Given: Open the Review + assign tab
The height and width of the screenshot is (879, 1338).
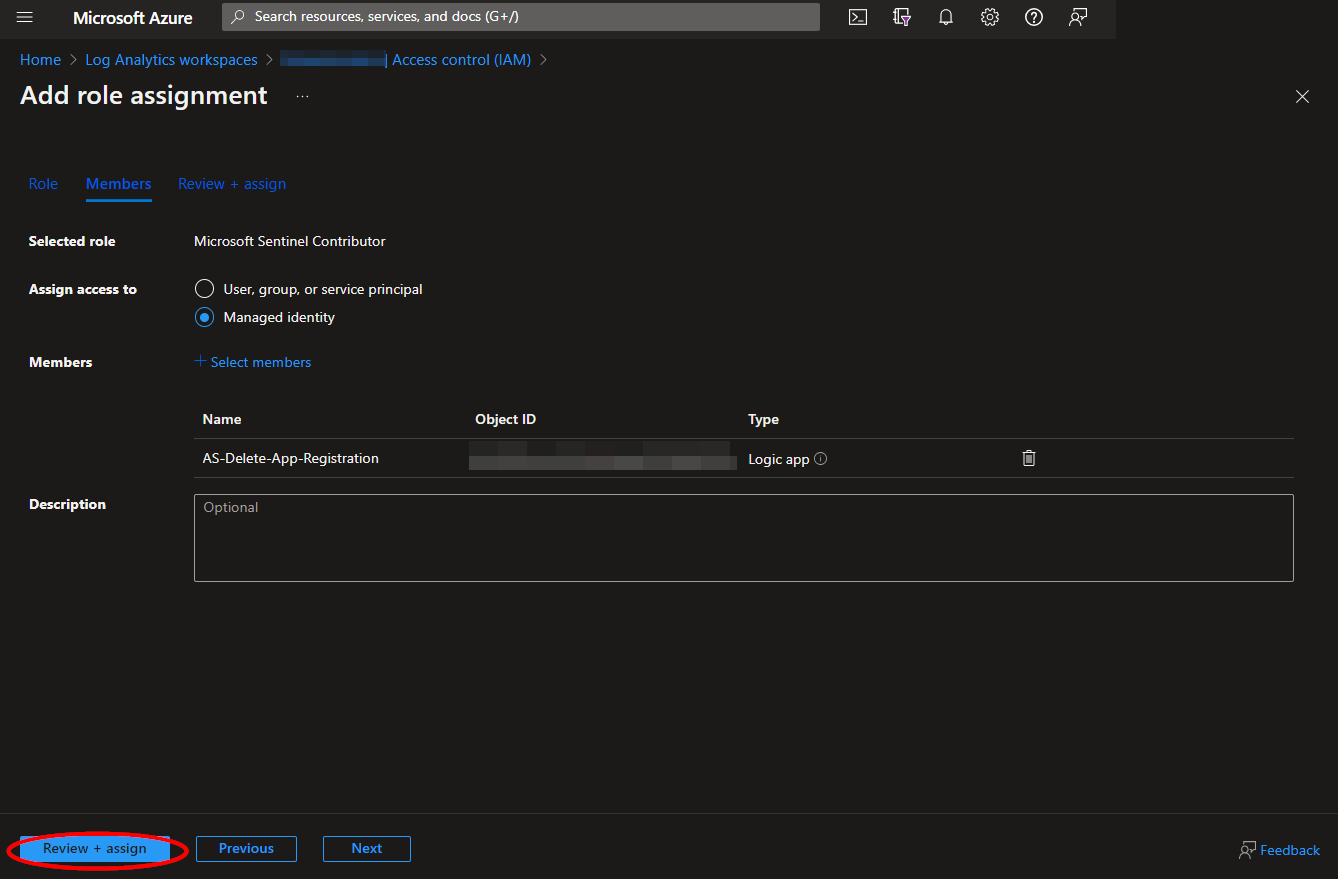Looking at the screenshot, I should click(232, 184).
